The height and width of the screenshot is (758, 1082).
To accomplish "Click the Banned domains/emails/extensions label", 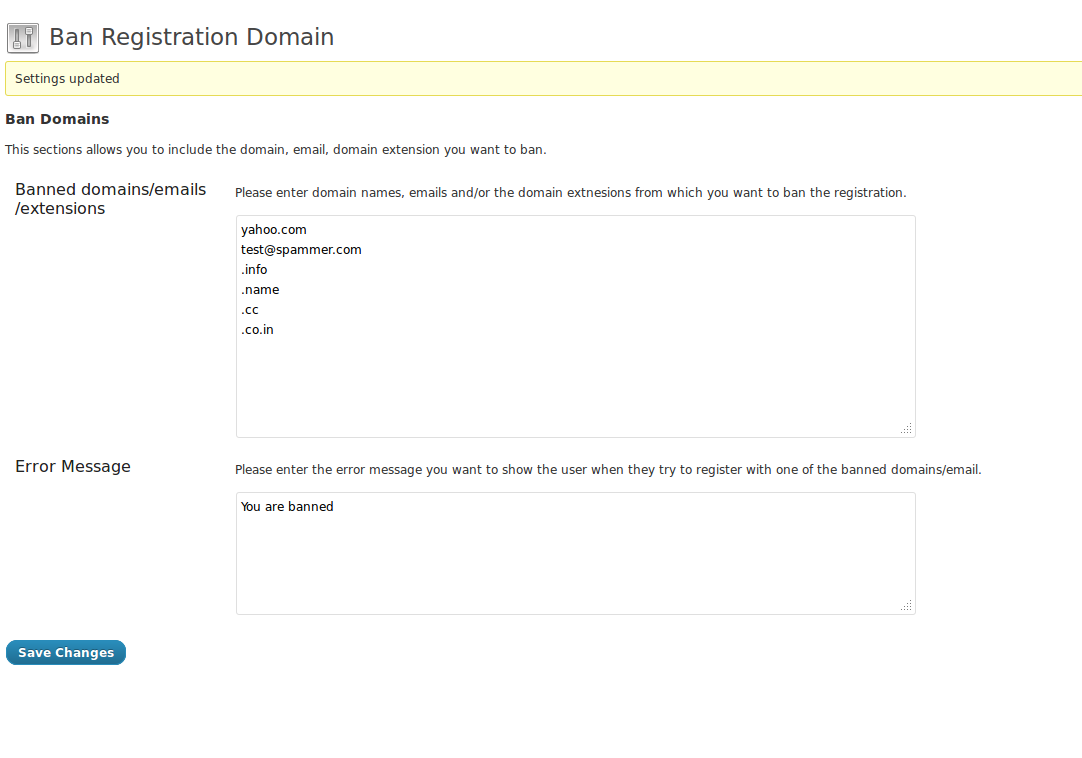I will click(110, 199).
